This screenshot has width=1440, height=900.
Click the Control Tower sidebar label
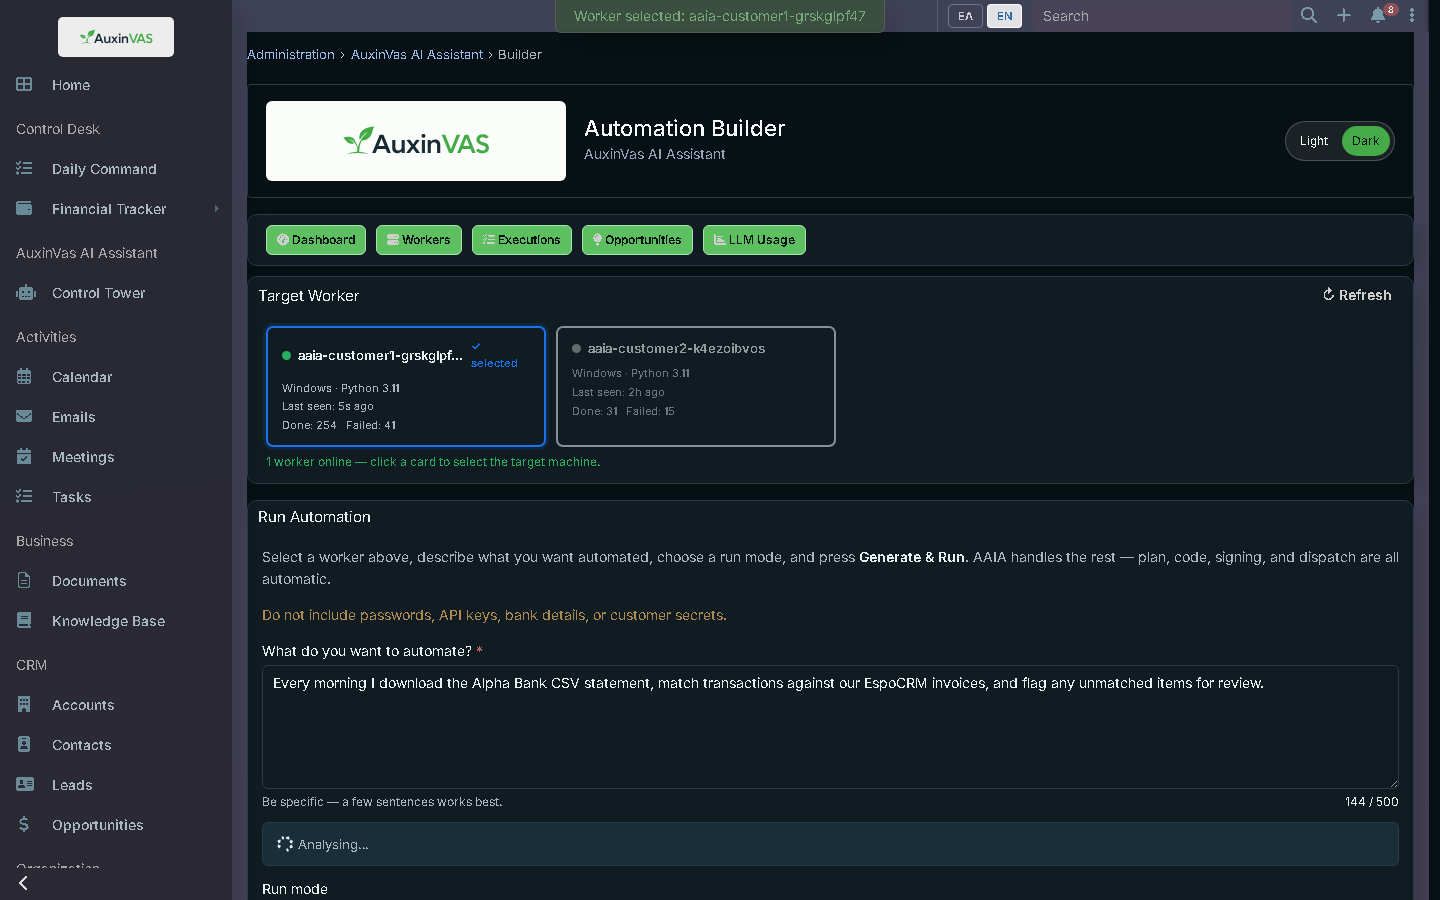point(99,293)
